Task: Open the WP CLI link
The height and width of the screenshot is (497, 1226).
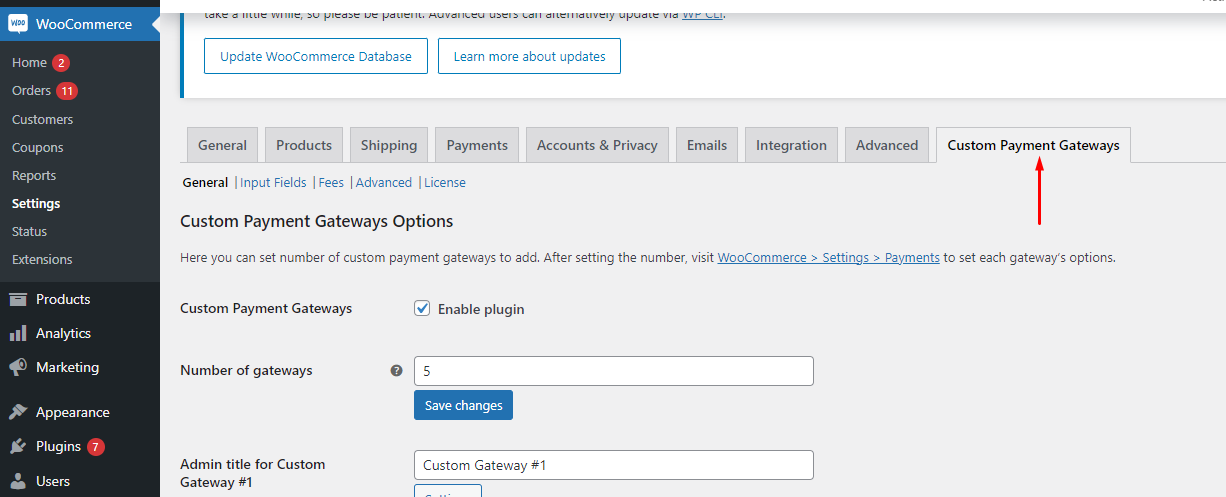Action: (x=703, y=16)
